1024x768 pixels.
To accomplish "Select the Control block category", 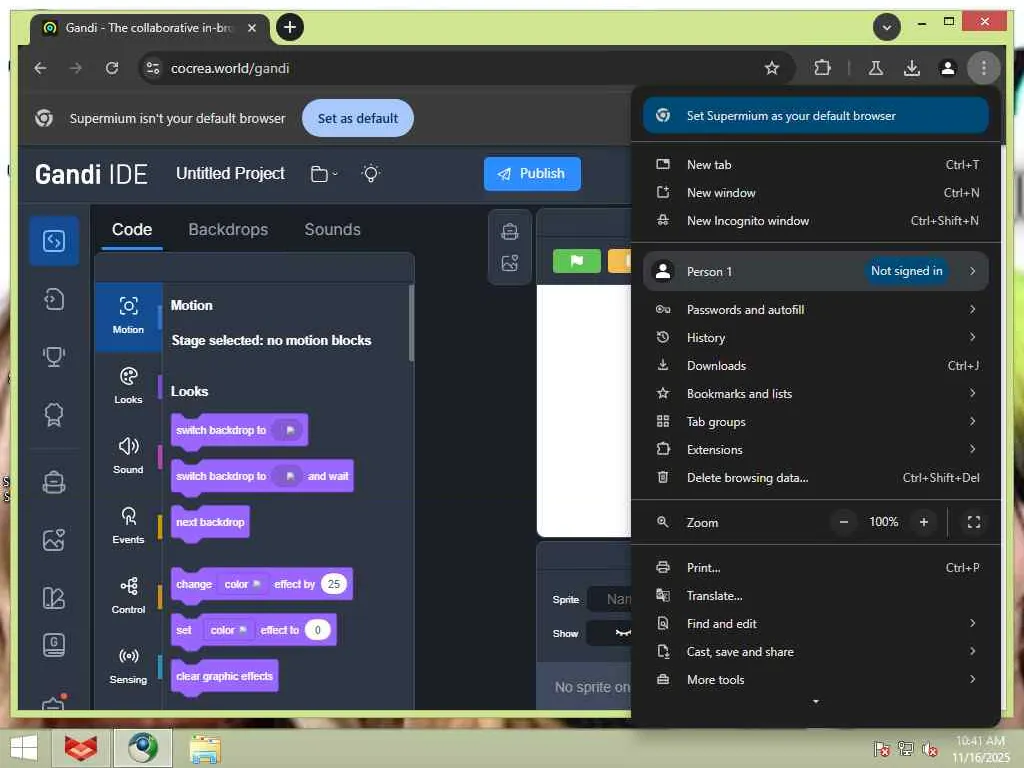I will click(x=128, y=596).
